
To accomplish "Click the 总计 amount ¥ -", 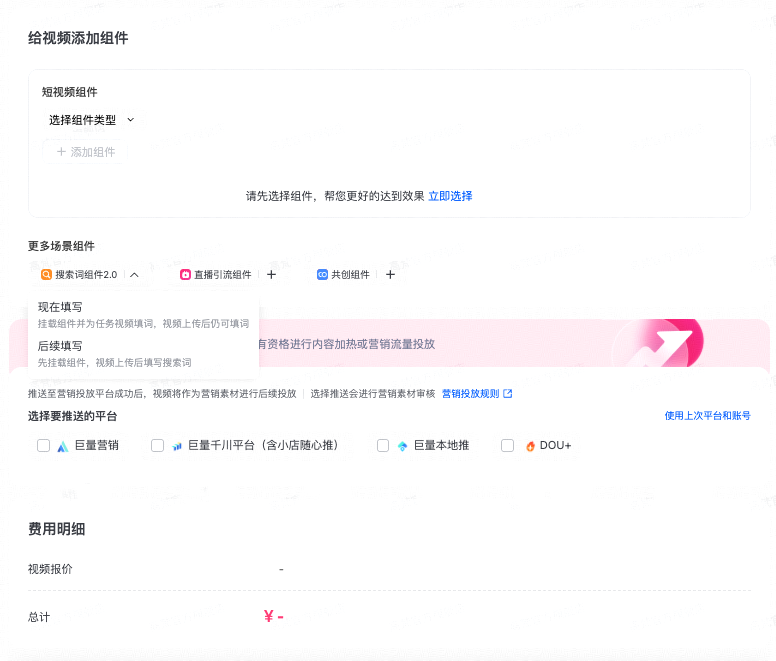I will [274, 616].
